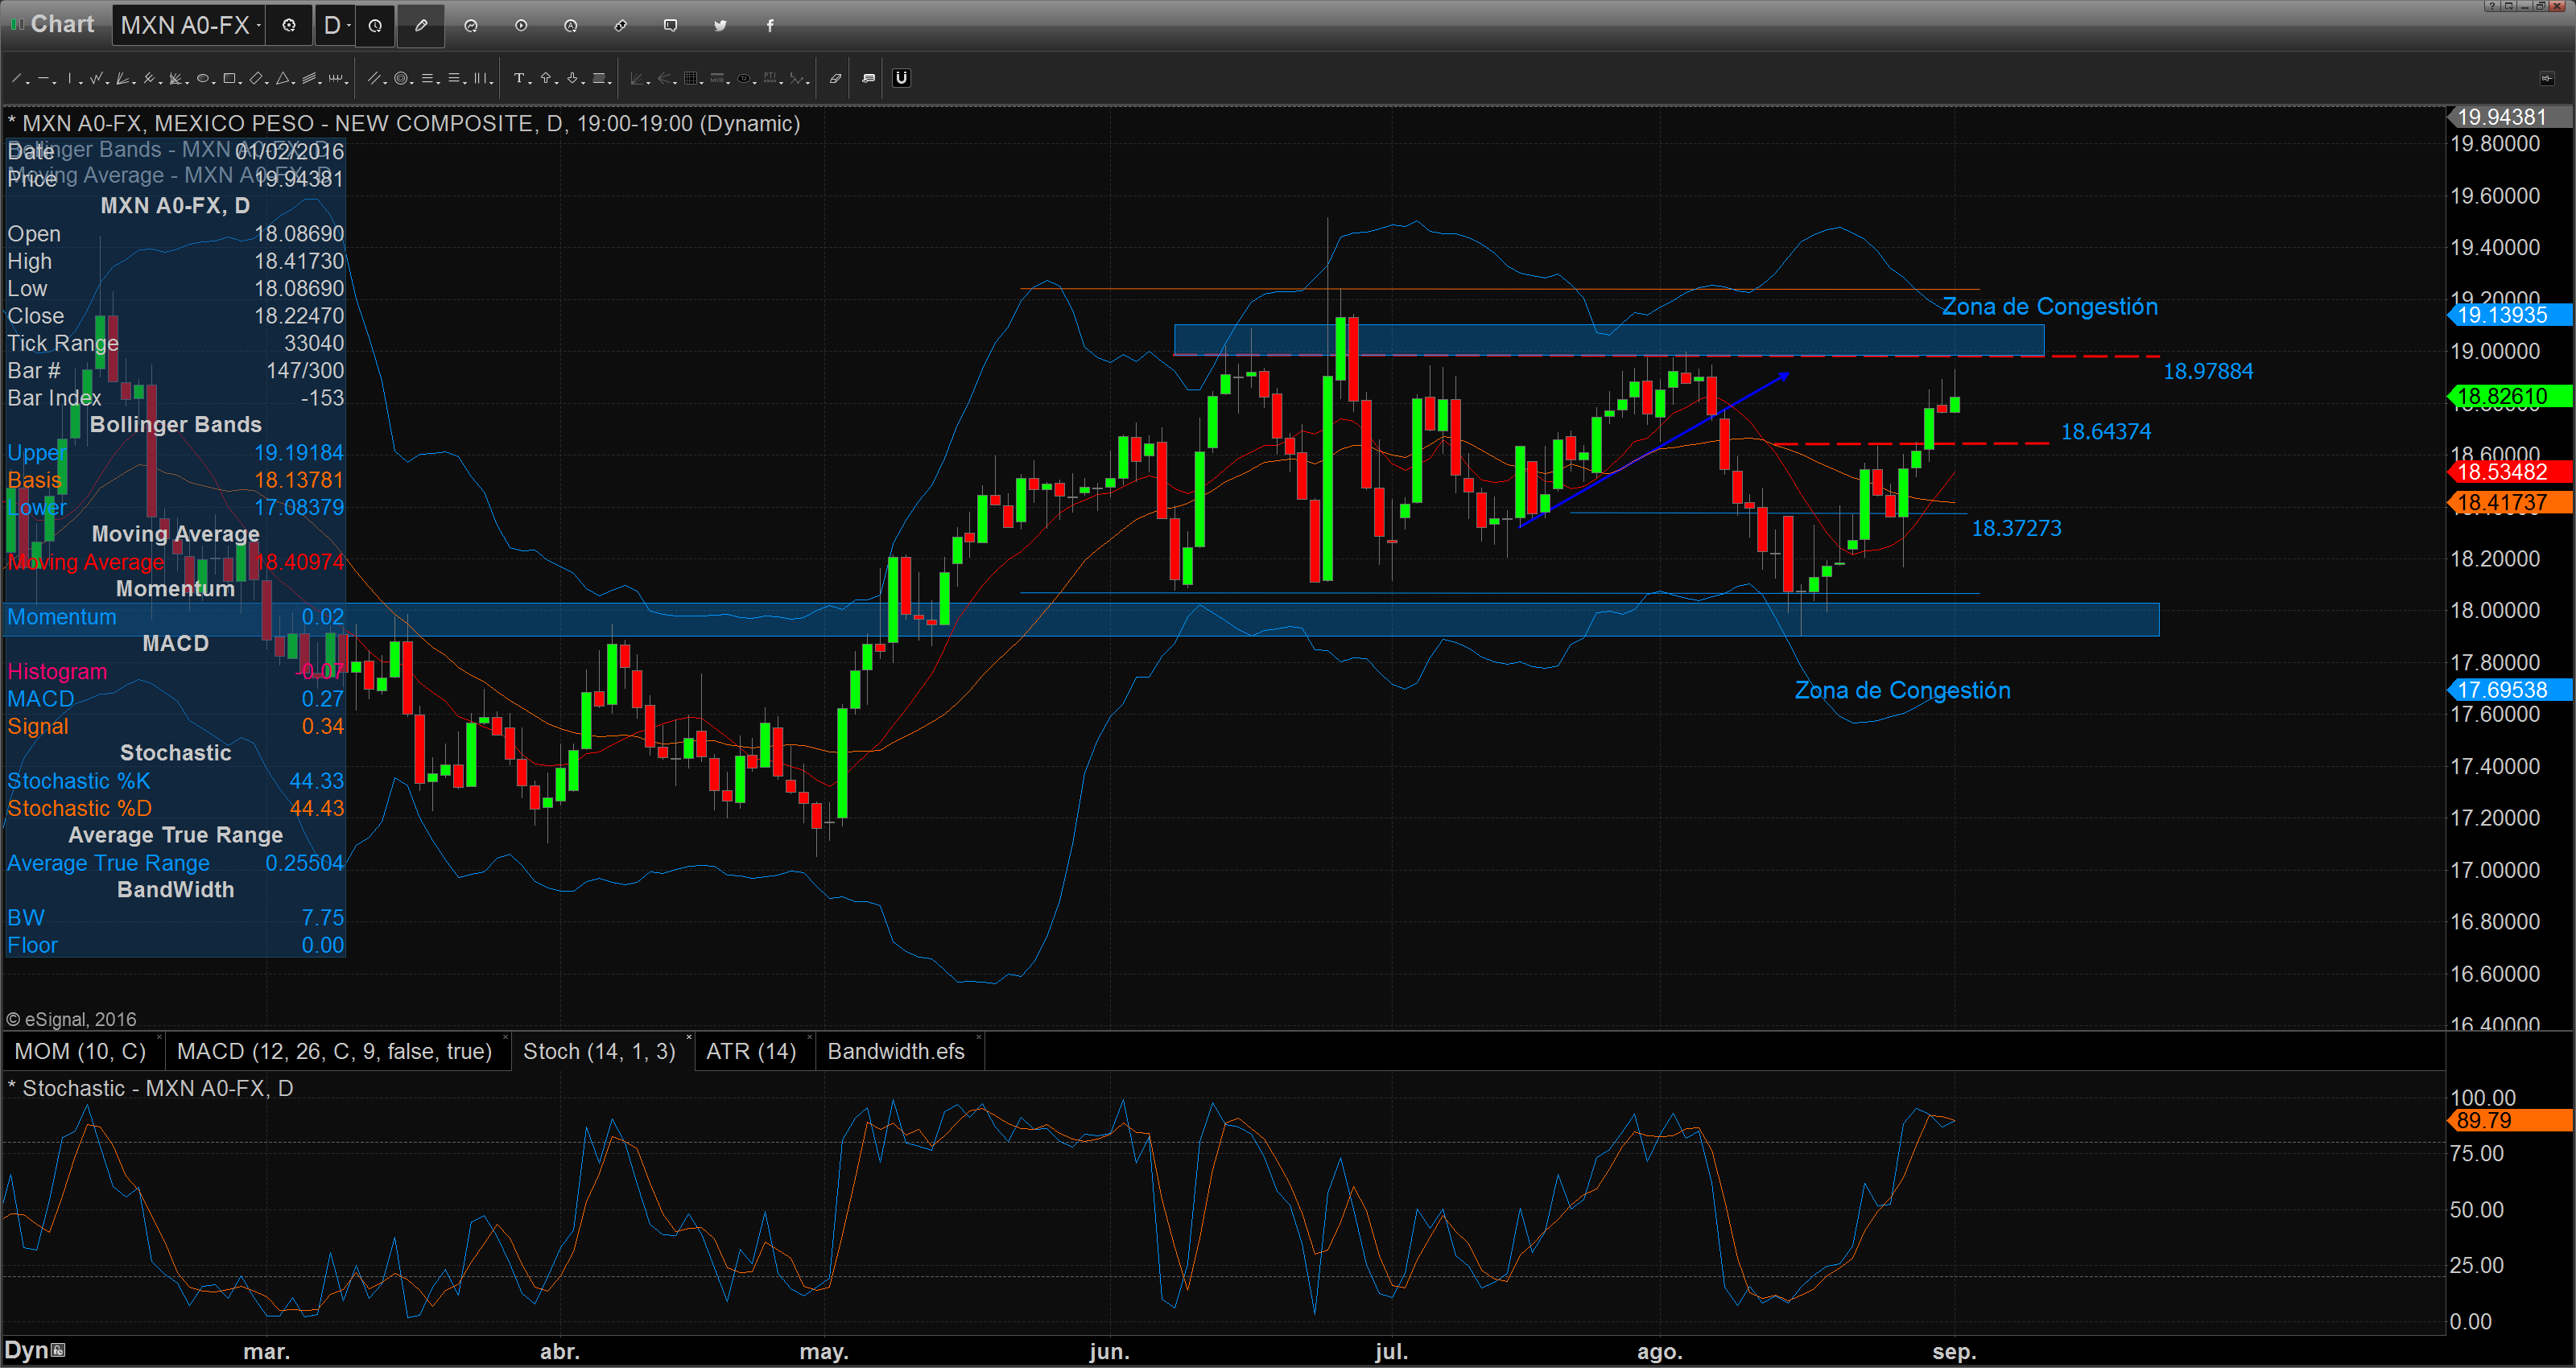
Task: Click the Dyn scaling button
Action: [35, 1350]
